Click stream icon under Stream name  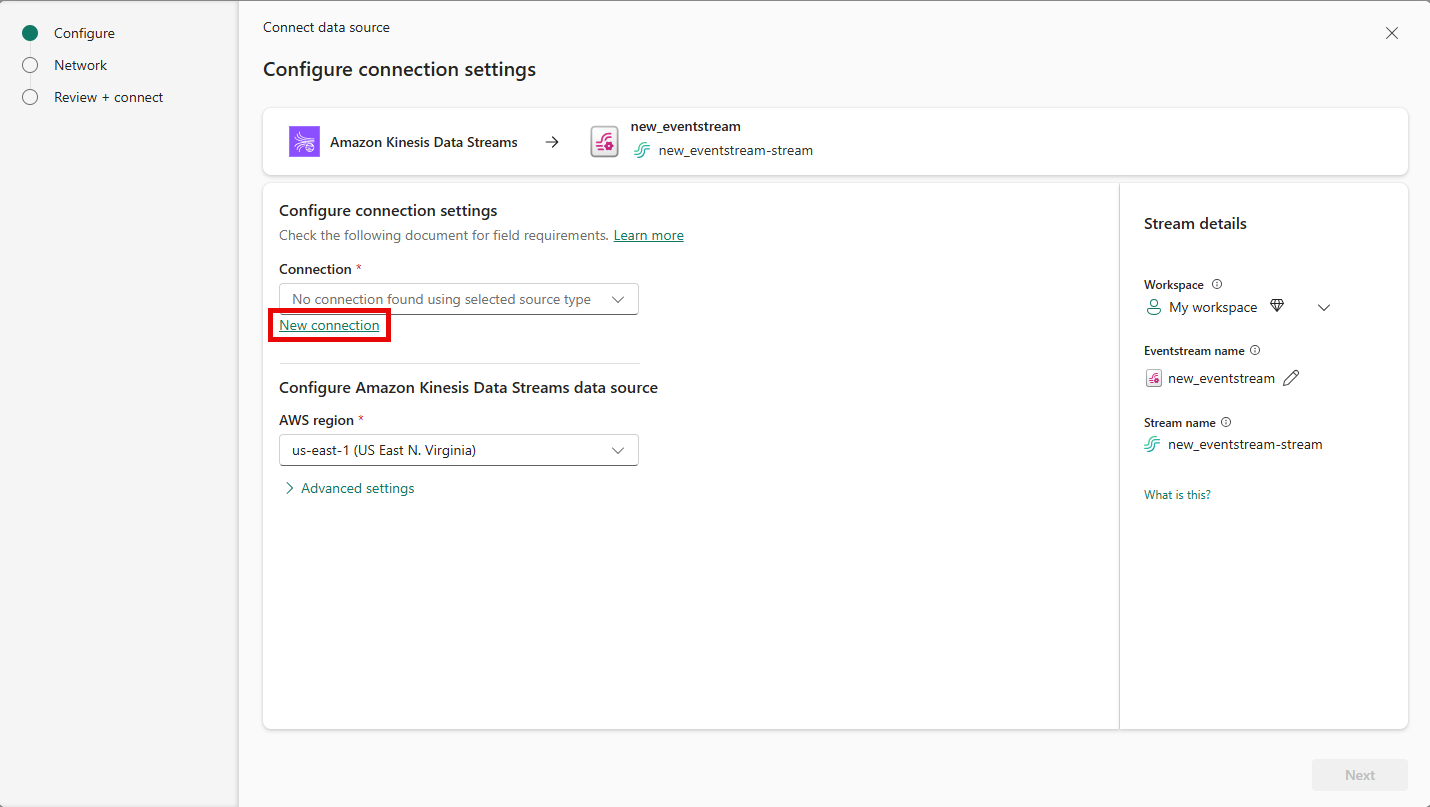click(x=1153, y=444)
